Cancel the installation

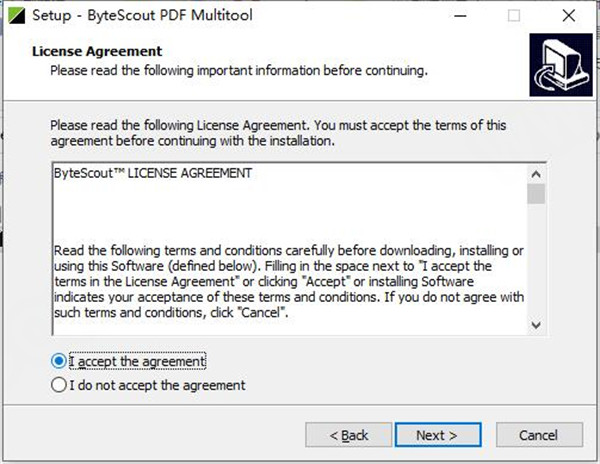point(539,435)
